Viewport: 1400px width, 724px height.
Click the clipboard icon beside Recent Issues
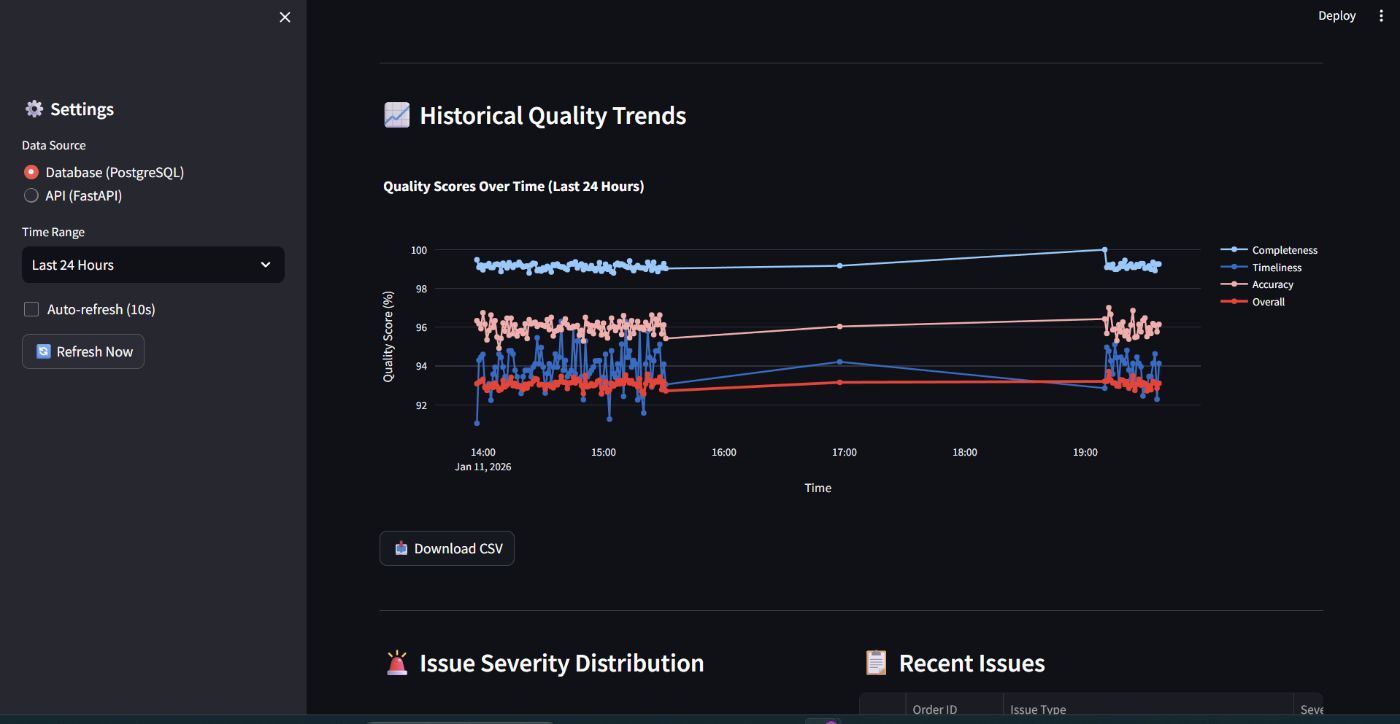pyautogui.click(x=875, y=662)
